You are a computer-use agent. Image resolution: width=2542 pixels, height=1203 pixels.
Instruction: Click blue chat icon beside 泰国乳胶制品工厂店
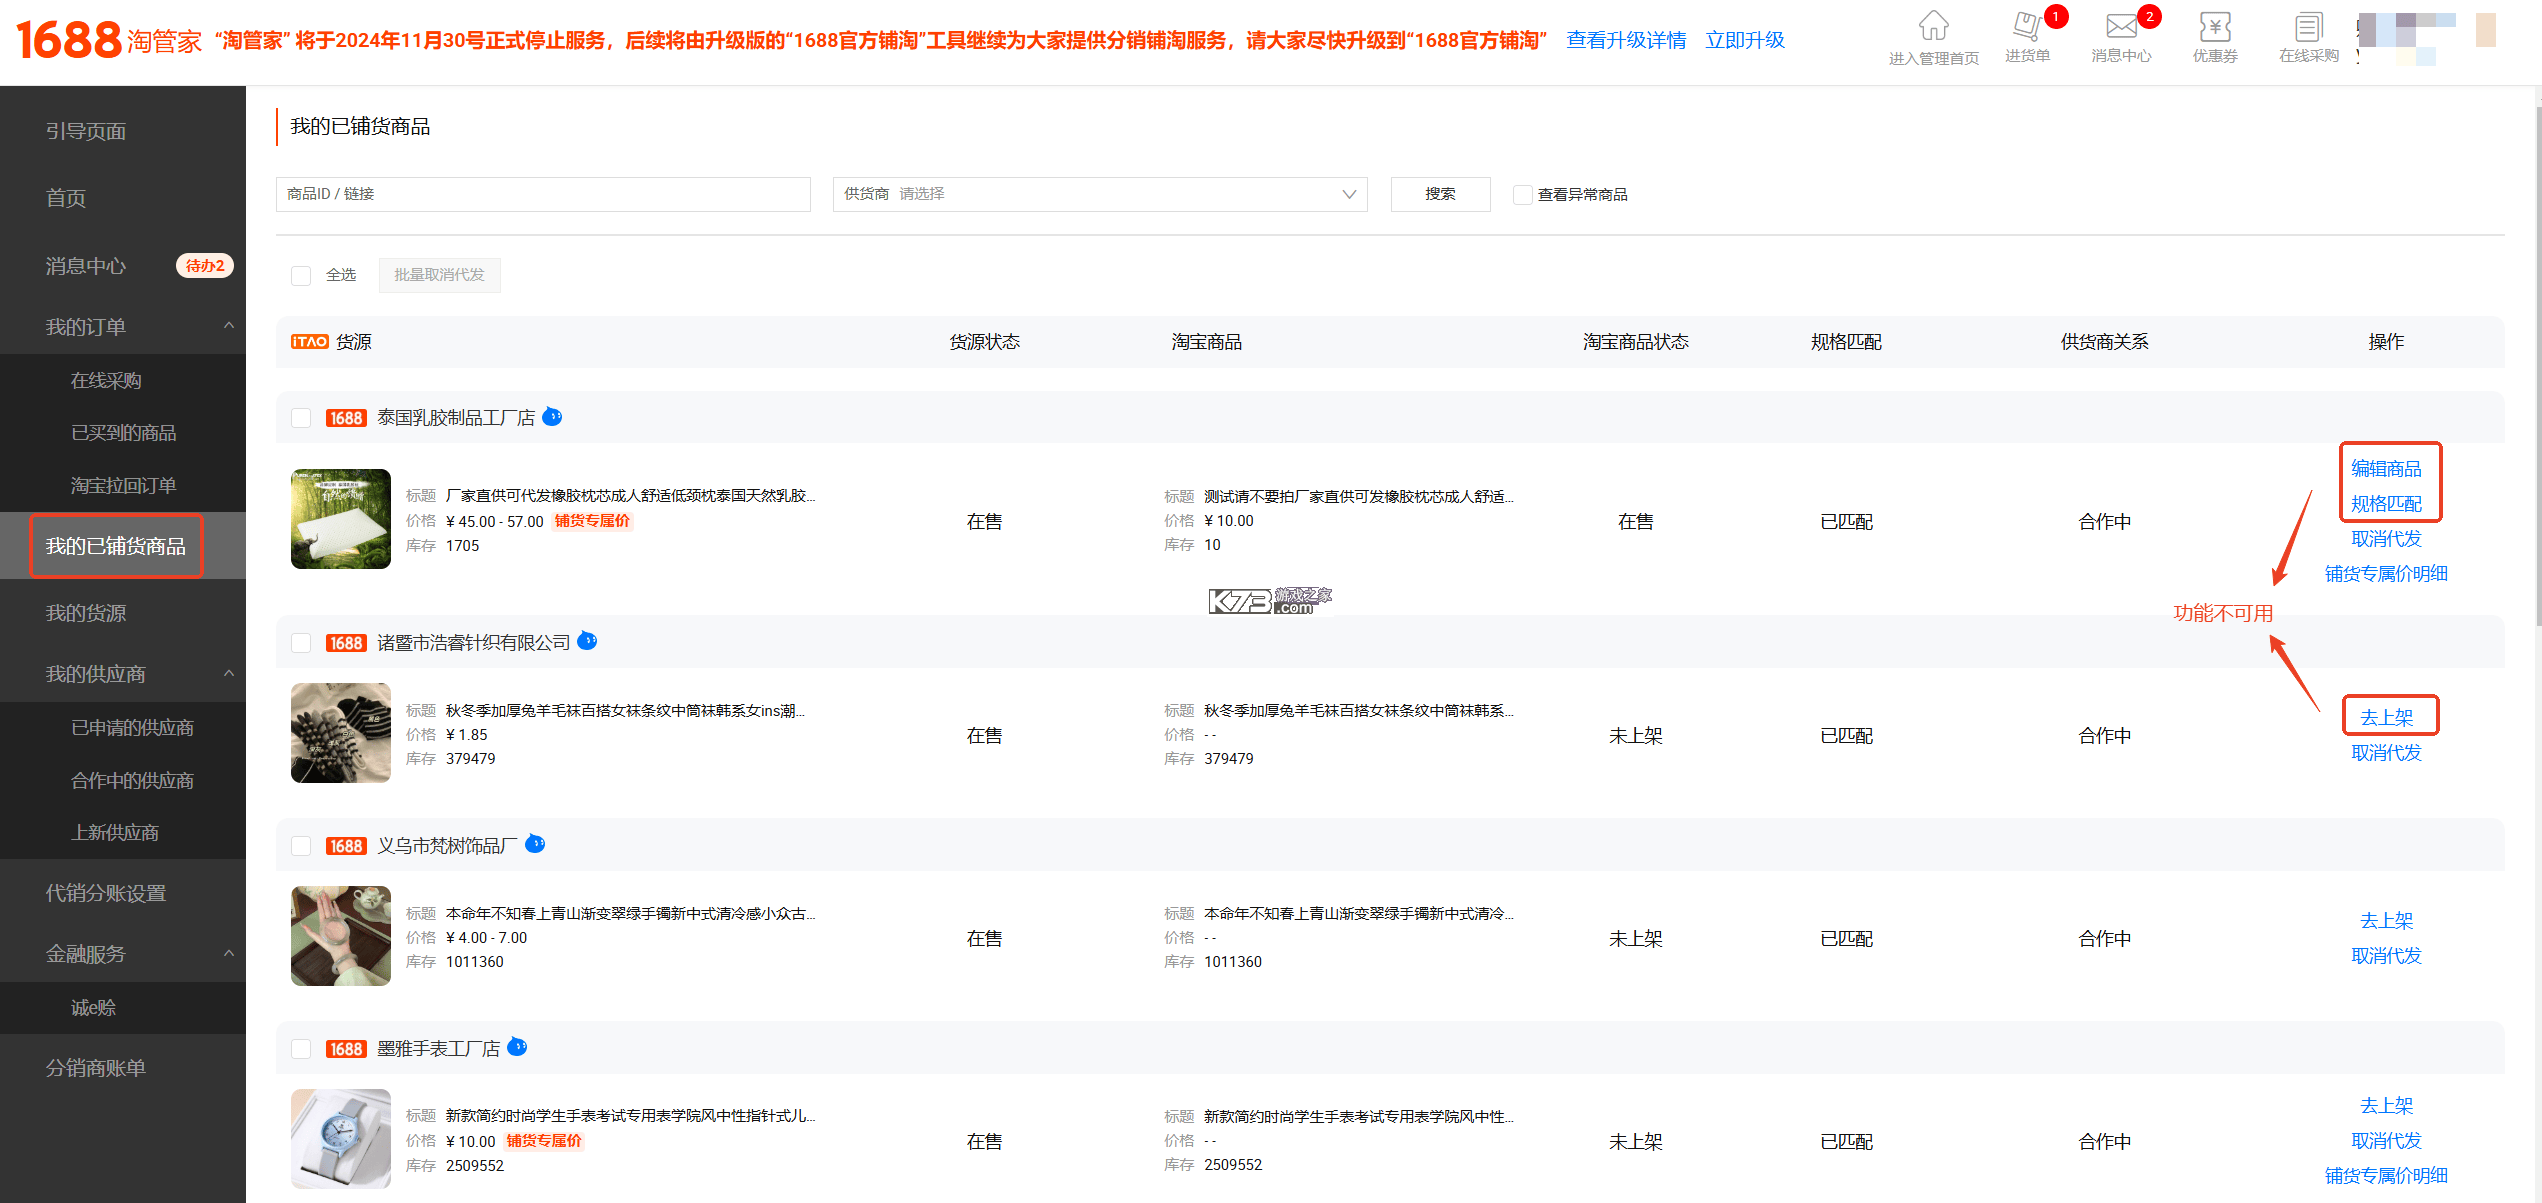pyautogui.click(x=552, y=416)
